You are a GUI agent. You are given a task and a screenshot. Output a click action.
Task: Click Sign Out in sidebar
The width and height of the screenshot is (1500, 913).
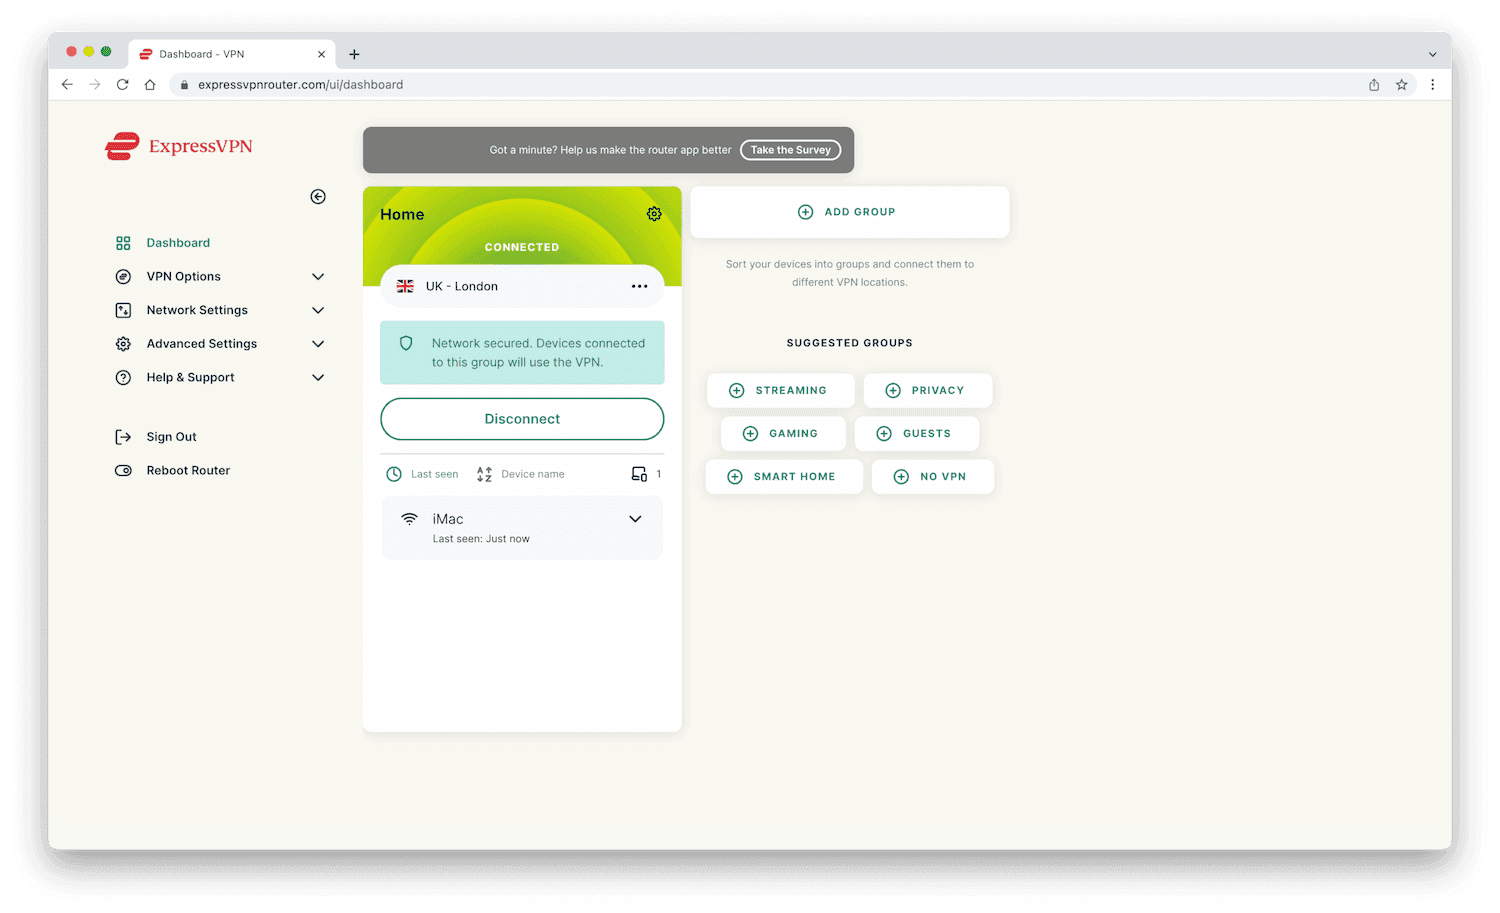click(x=171, y=437)
